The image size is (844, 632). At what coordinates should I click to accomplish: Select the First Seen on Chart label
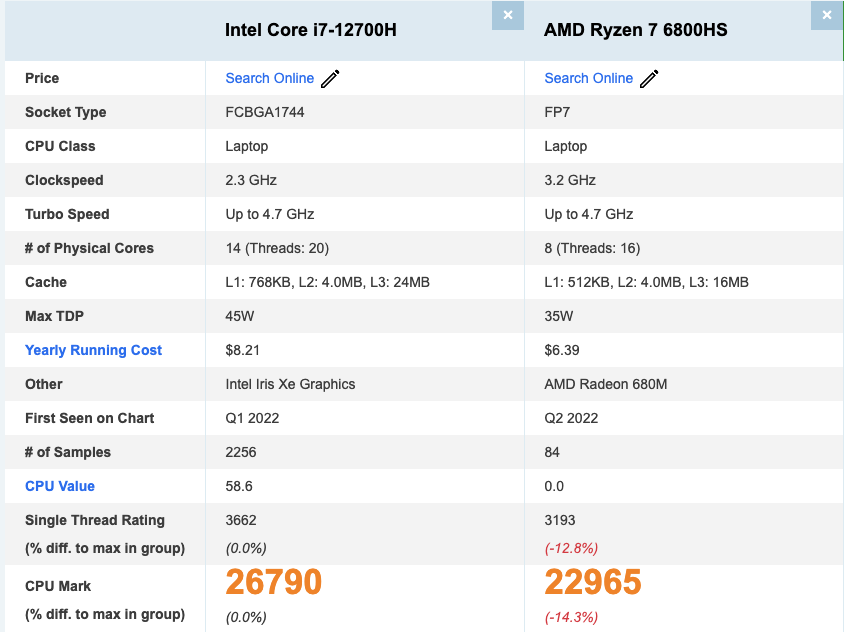click(x=89, y=418)
